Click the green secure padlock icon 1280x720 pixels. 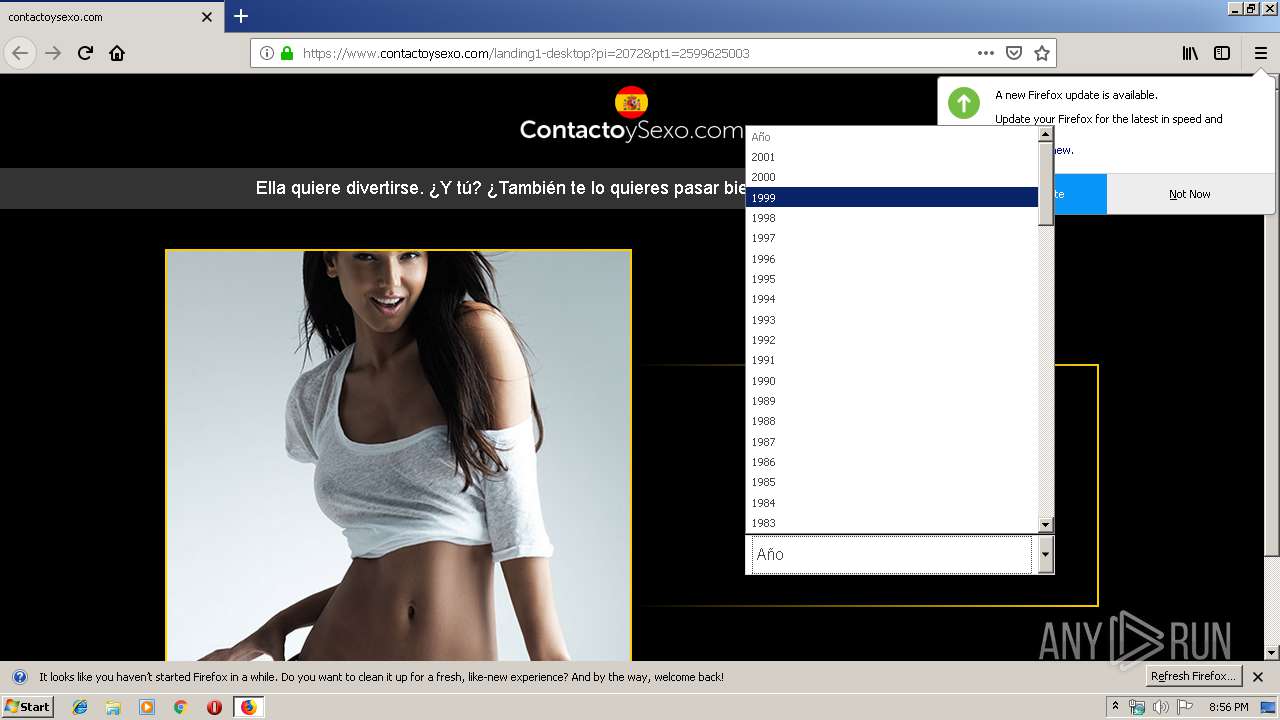click(287, 53)
